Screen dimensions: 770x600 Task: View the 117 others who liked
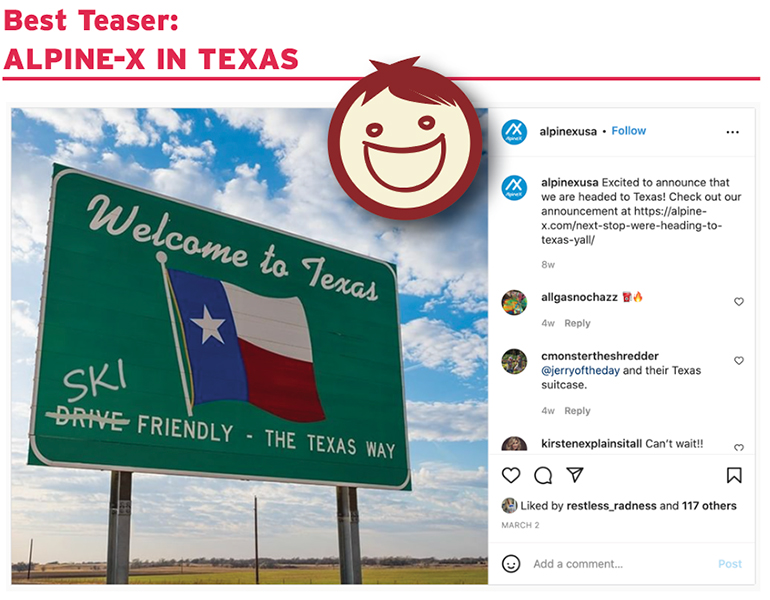click(x=709, y=506)
